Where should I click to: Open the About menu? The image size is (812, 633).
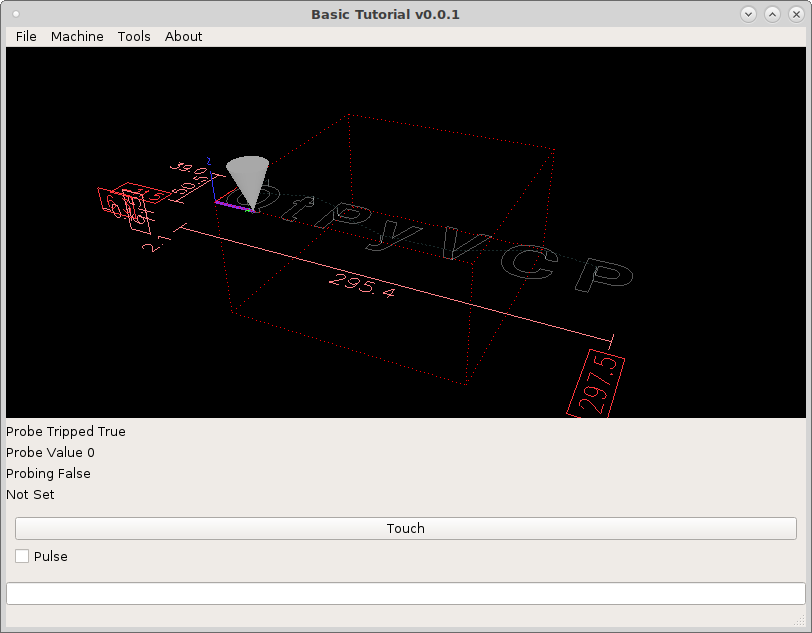point(183,36)
